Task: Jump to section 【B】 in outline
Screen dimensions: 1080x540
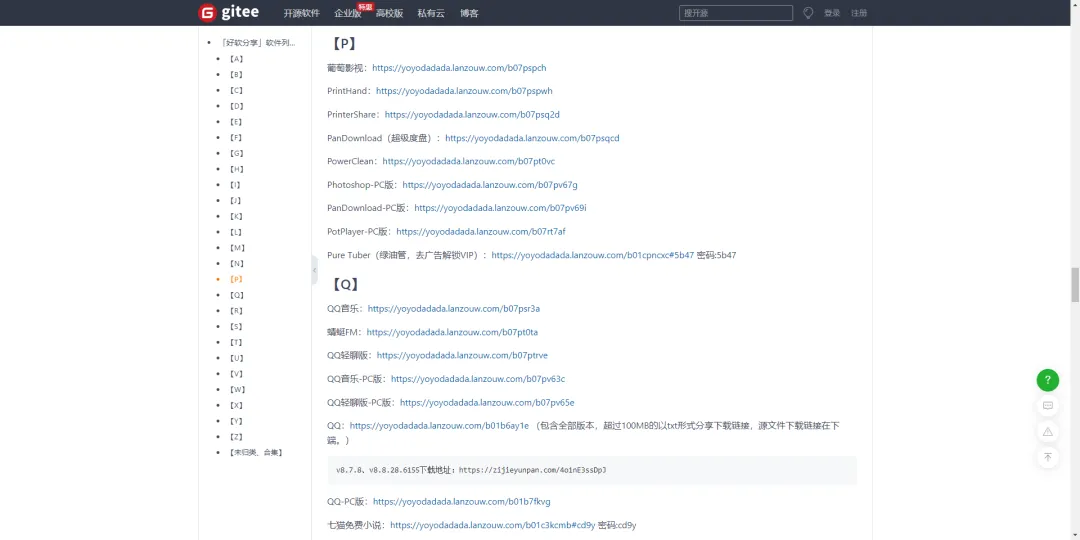Action: point(236,74)
